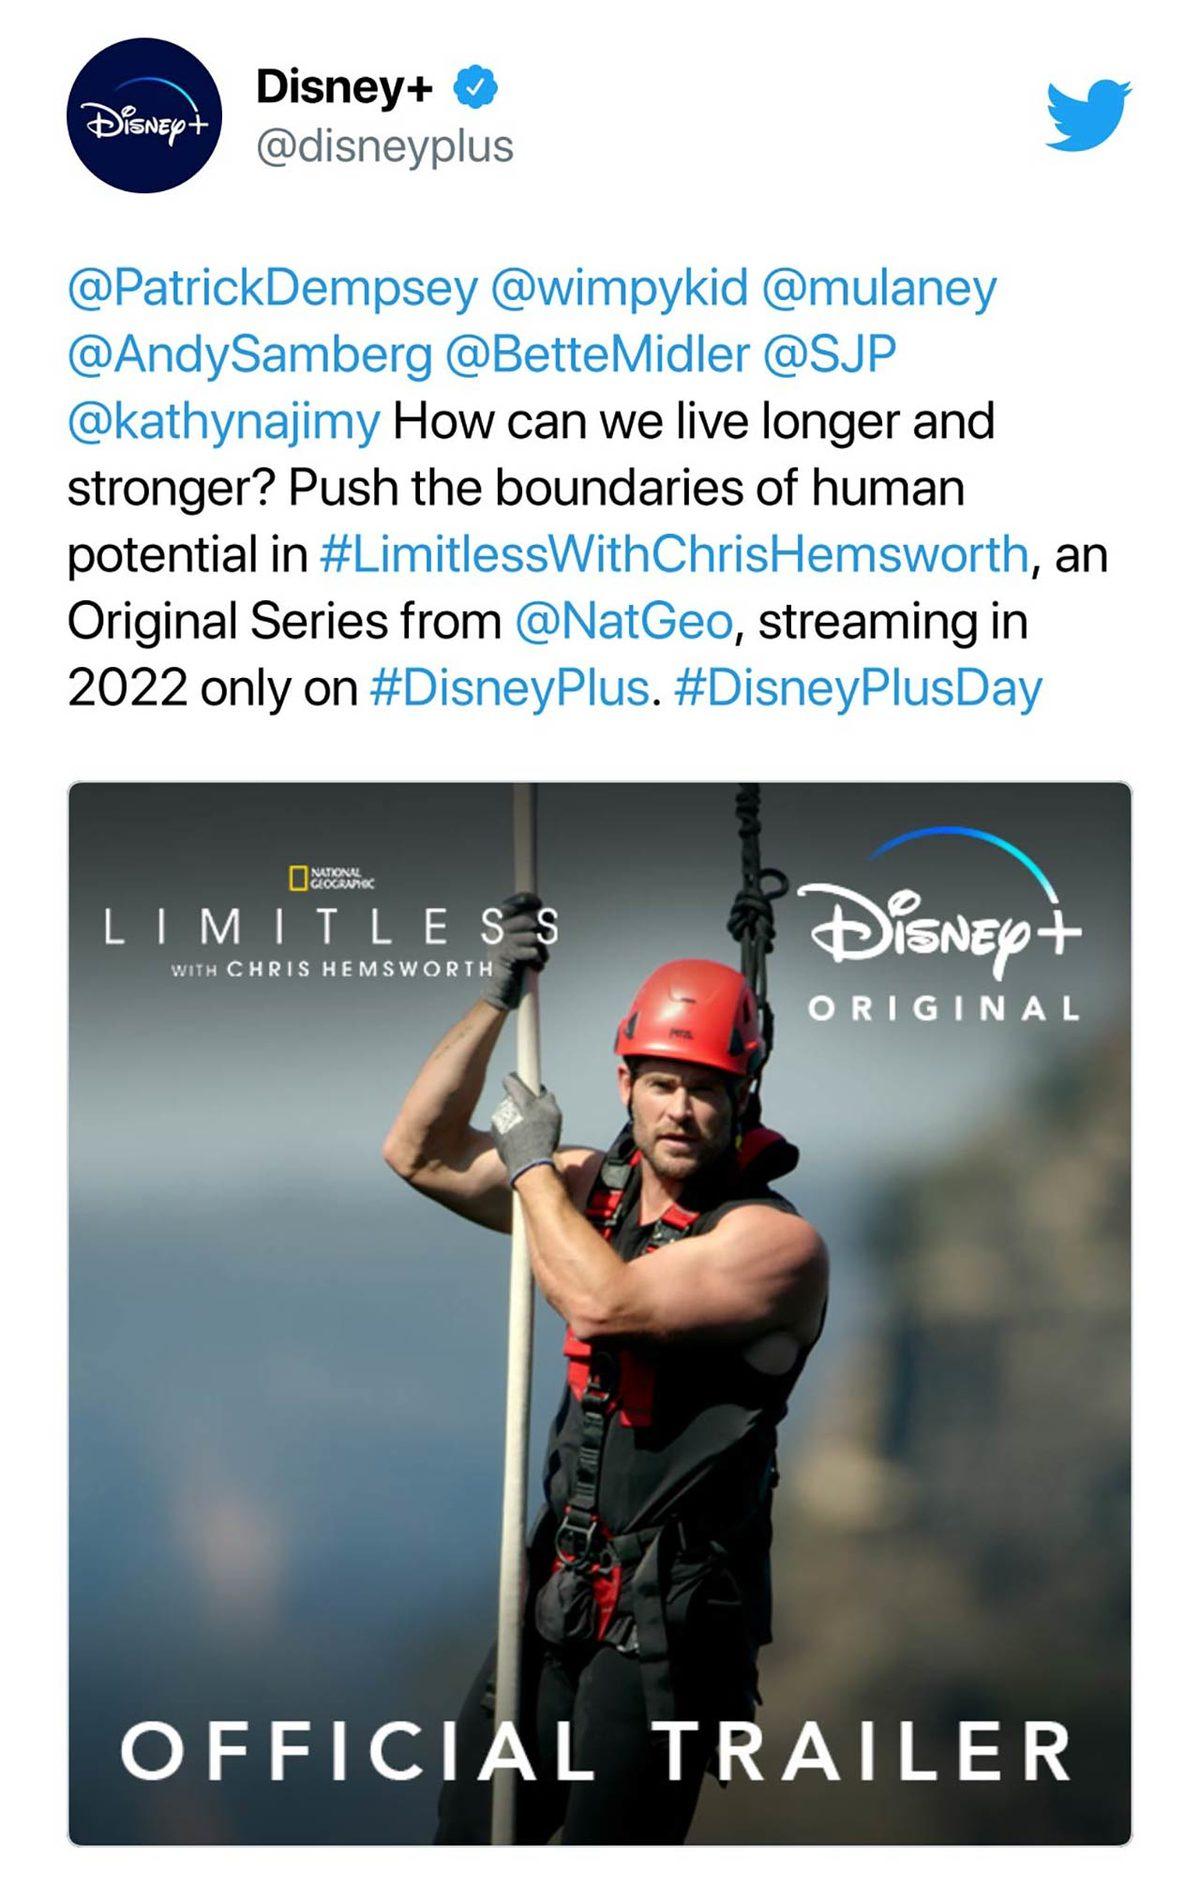Open the @AndySamberg mention
The height and width of the screenshot is (1901, 1200).
(250, 355)
